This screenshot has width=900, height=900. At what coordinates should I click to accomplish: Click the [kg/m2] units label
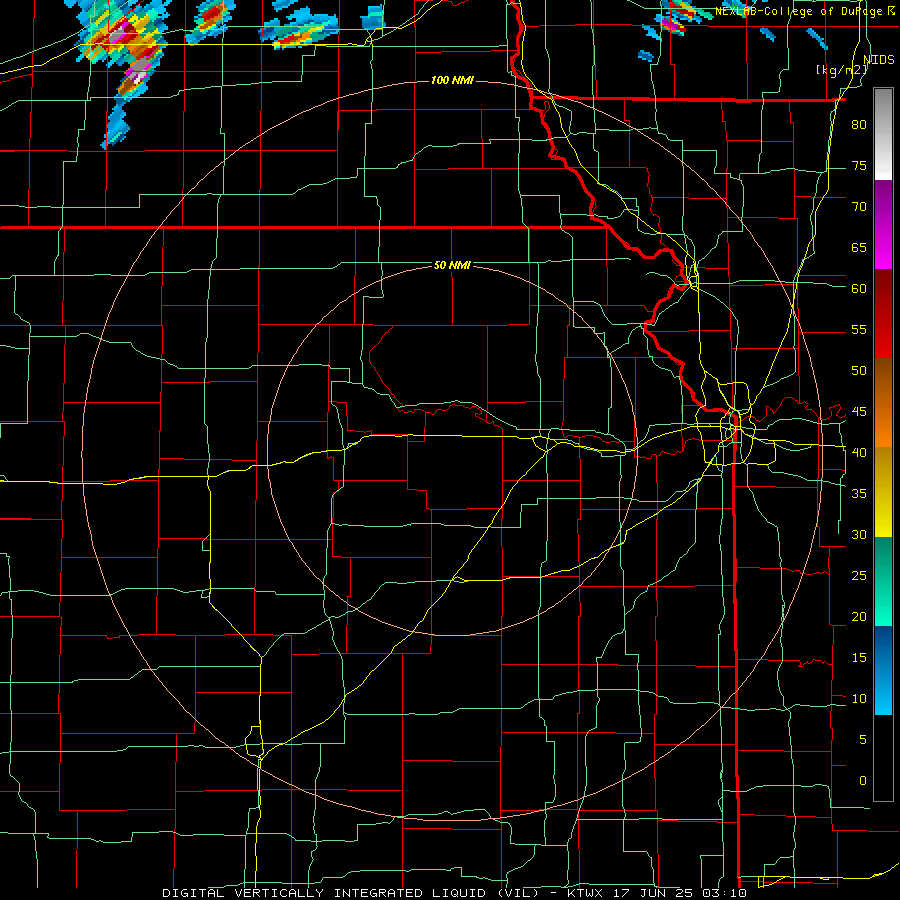pyautogui.click(x=841, y=70)
